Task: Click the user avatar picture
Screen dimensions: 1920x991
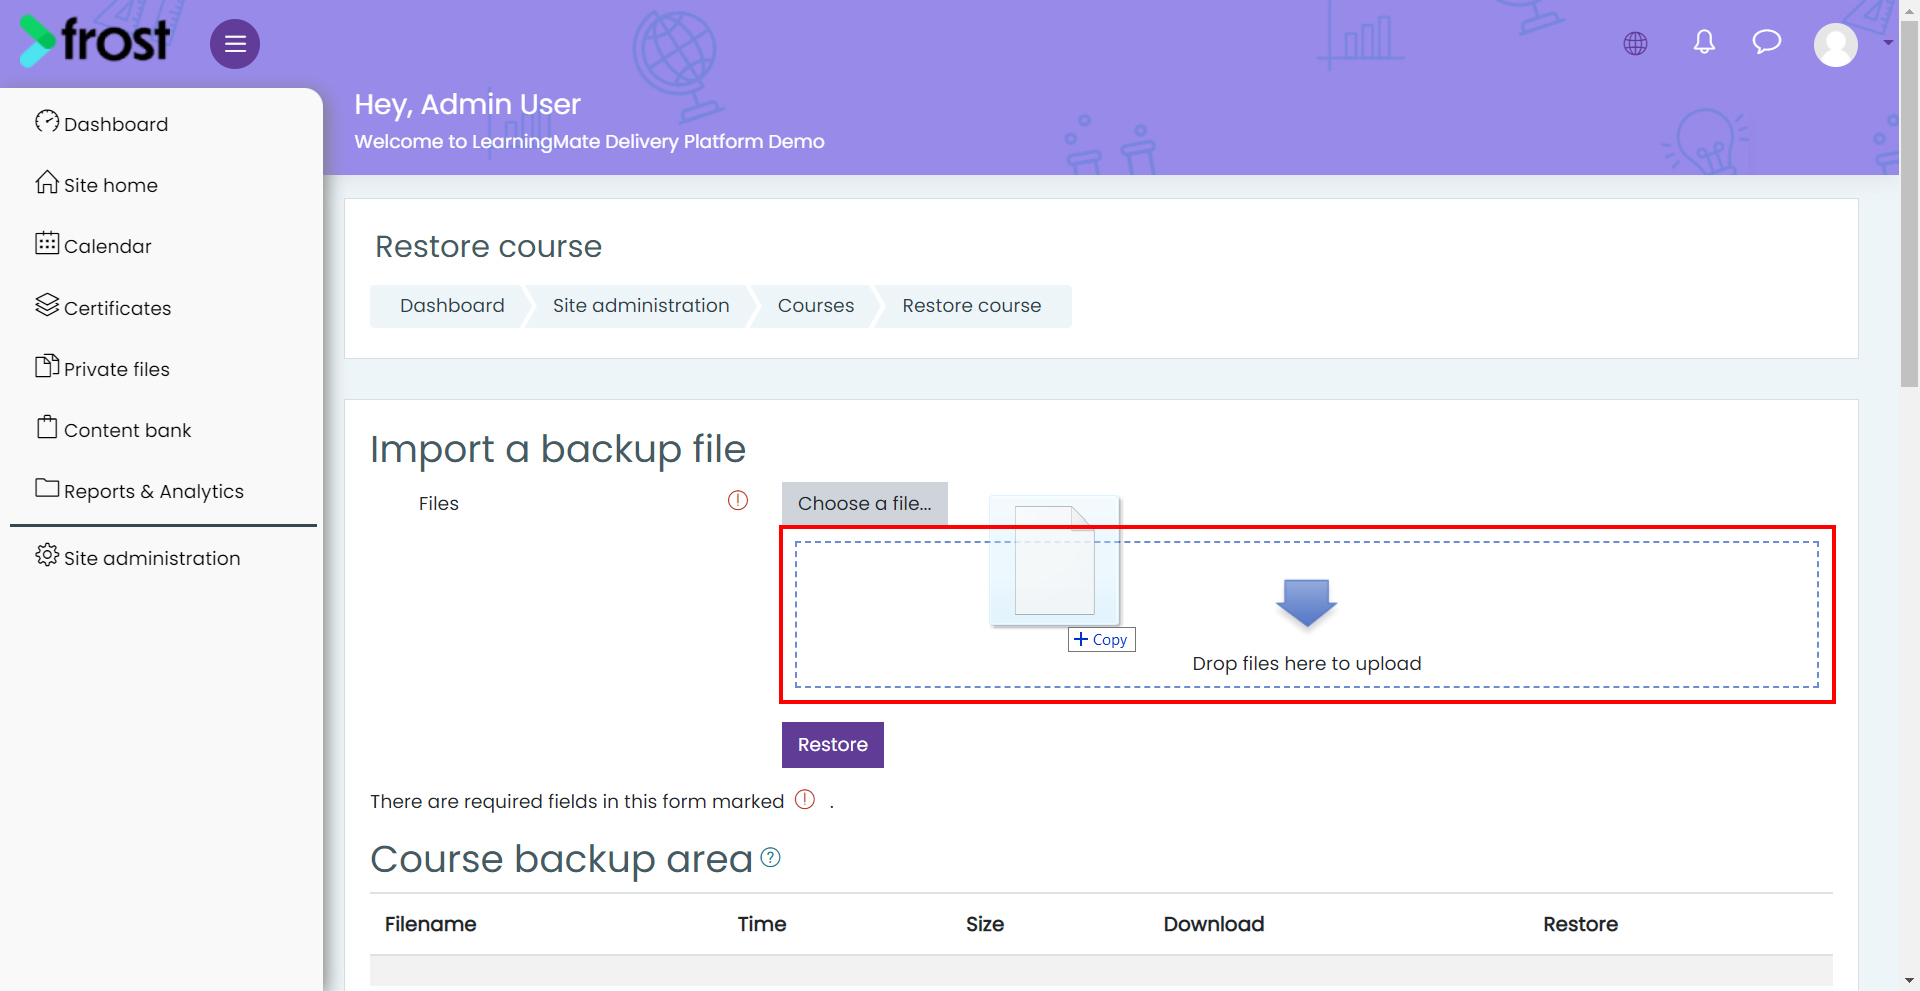Action: point(1836,45)
